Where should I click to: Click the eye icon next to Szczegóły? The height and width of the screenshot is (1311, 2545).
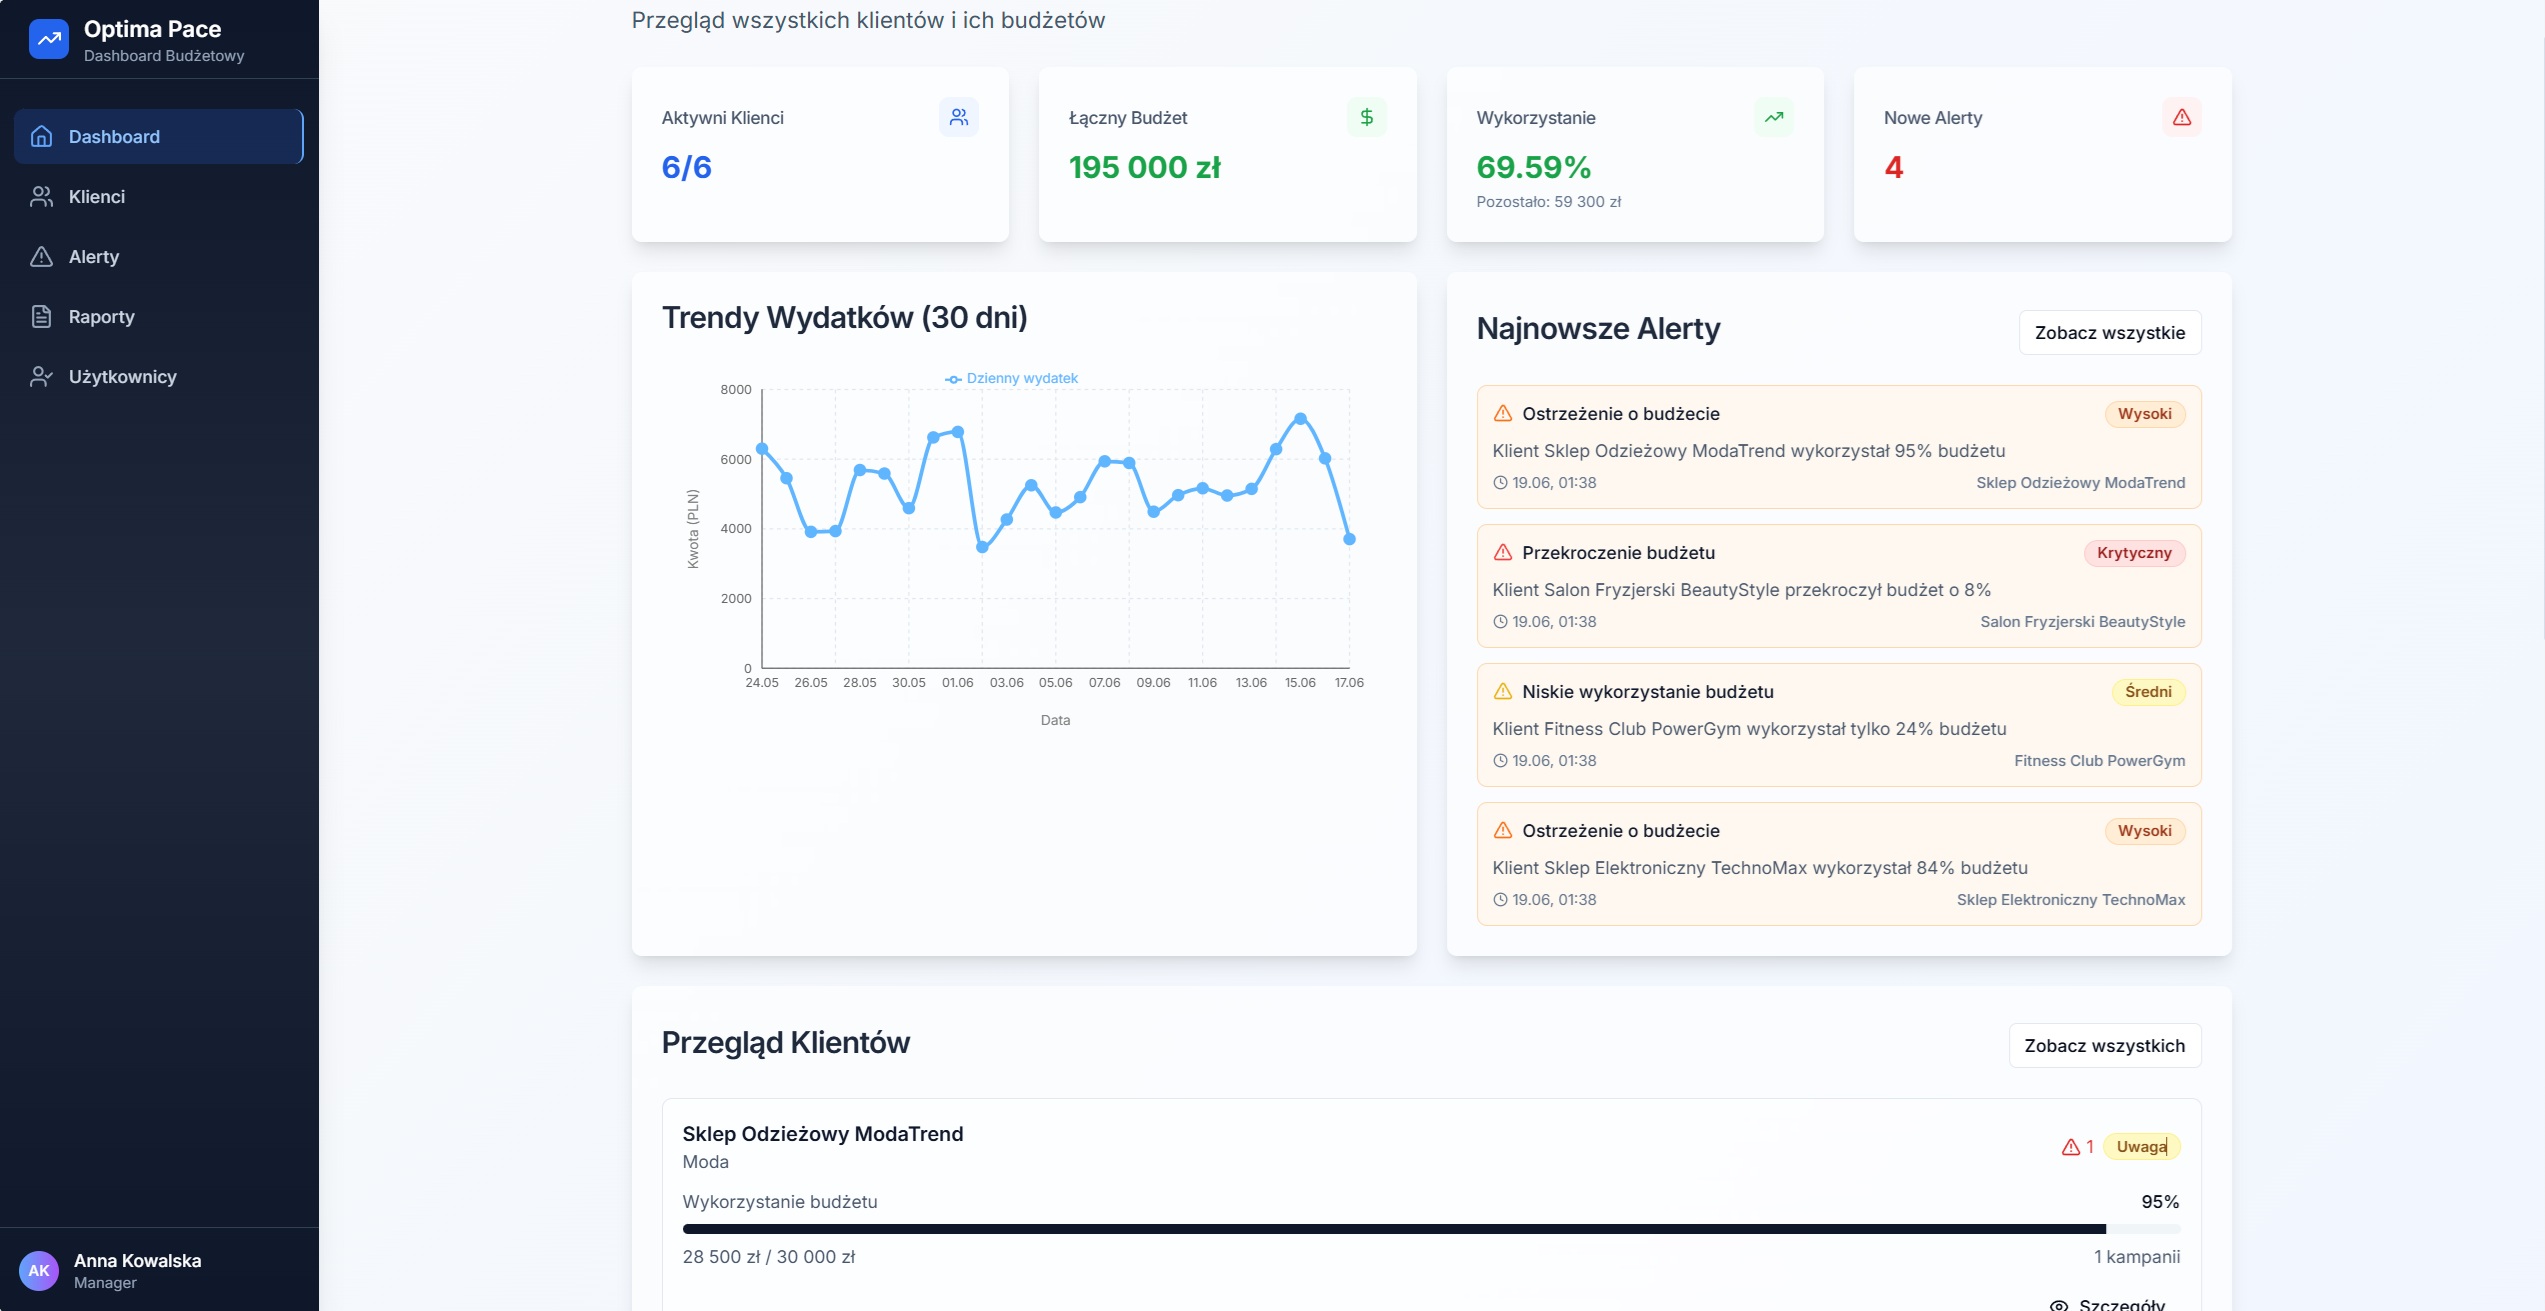tap(2058, 1304)
